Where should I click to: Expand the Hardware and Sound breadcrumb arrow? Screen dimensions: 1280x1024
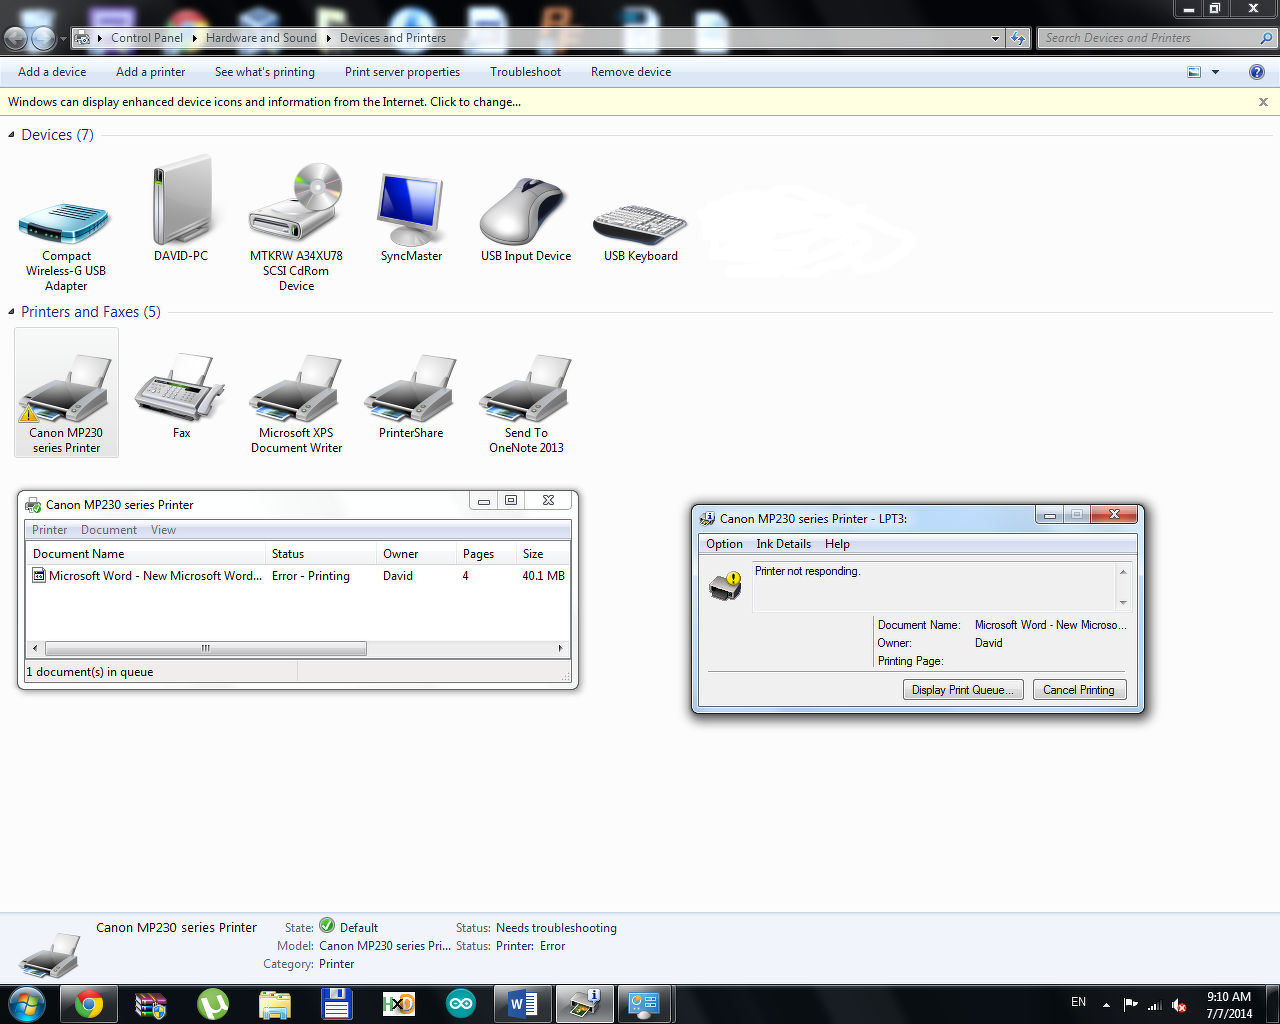pyautogui.click(x=329, y=38)
